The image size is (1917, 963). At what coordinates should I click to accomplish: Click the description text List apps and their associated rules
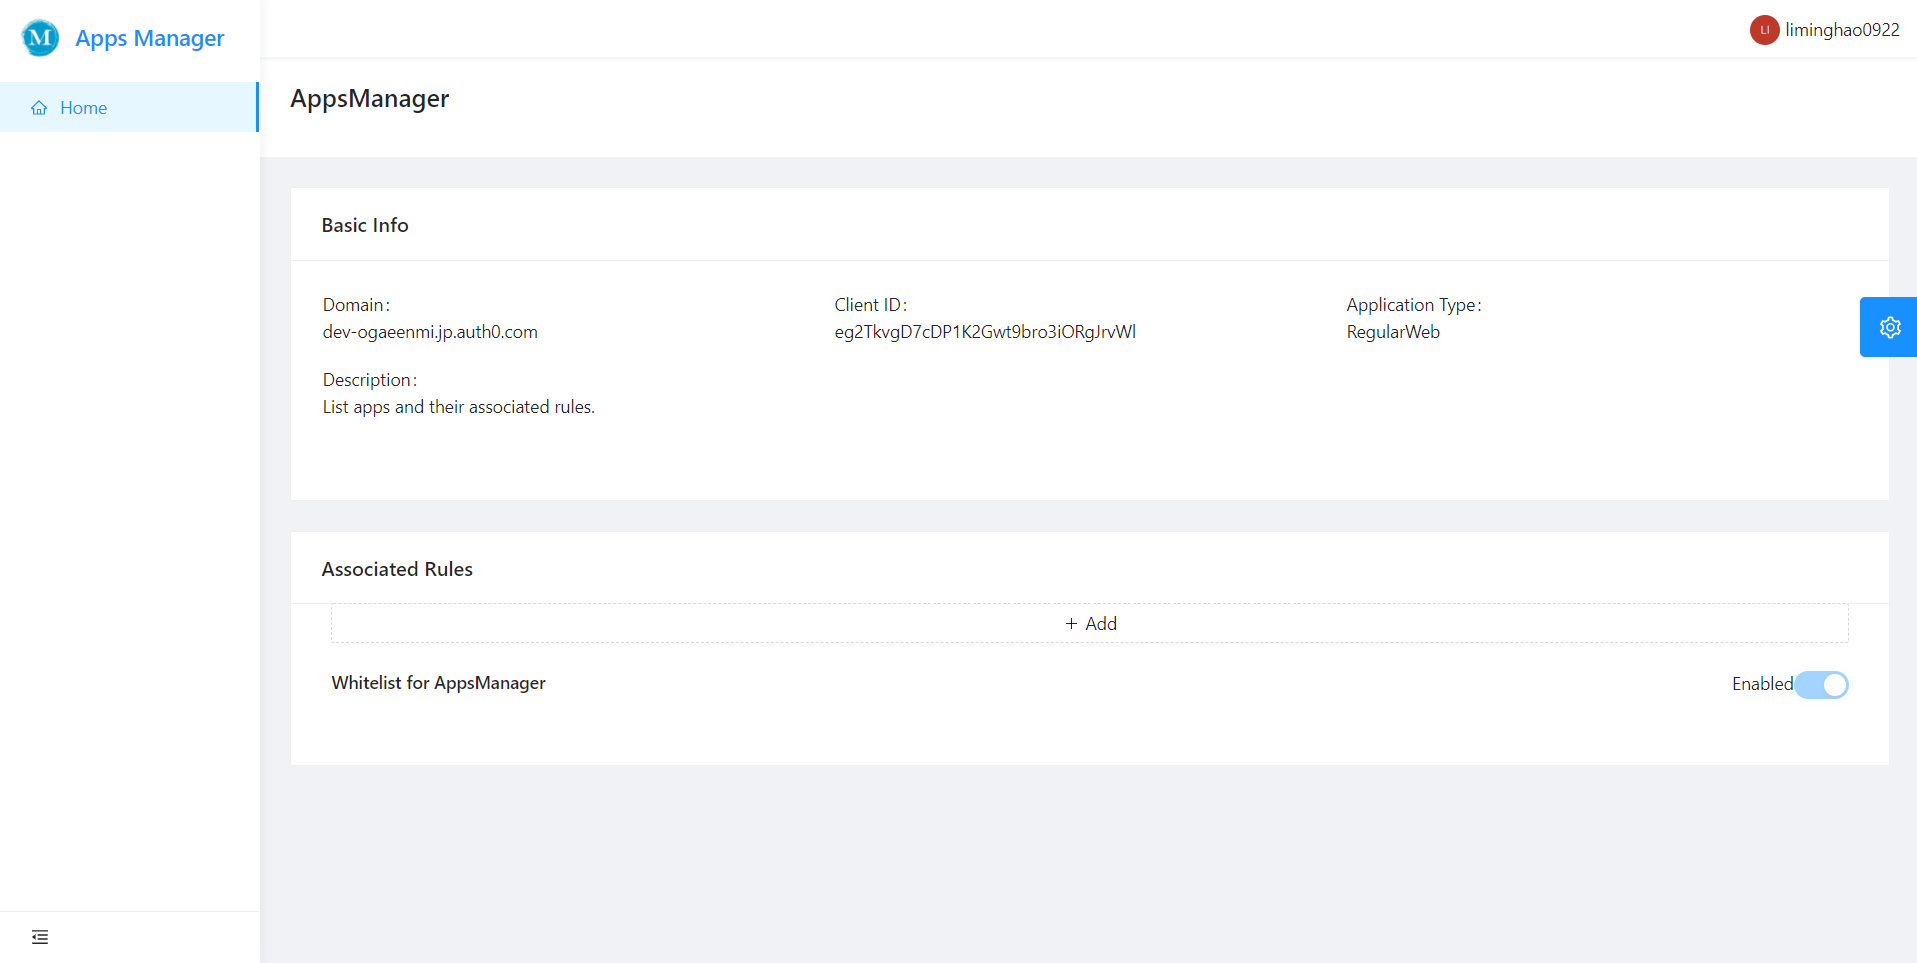(459, 407)
